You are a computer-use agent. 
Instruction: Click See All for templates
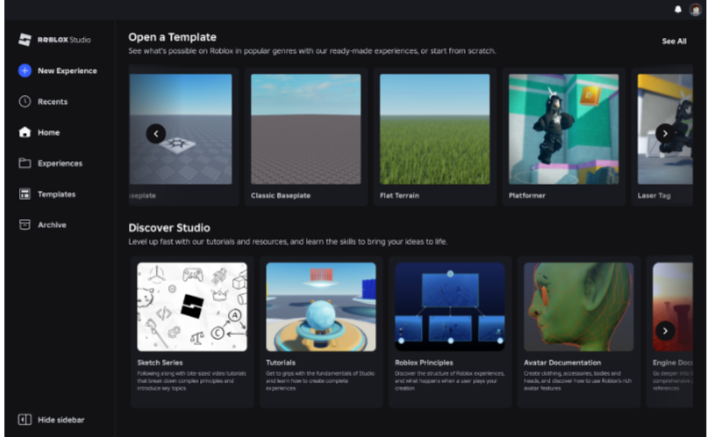(674, 42)
